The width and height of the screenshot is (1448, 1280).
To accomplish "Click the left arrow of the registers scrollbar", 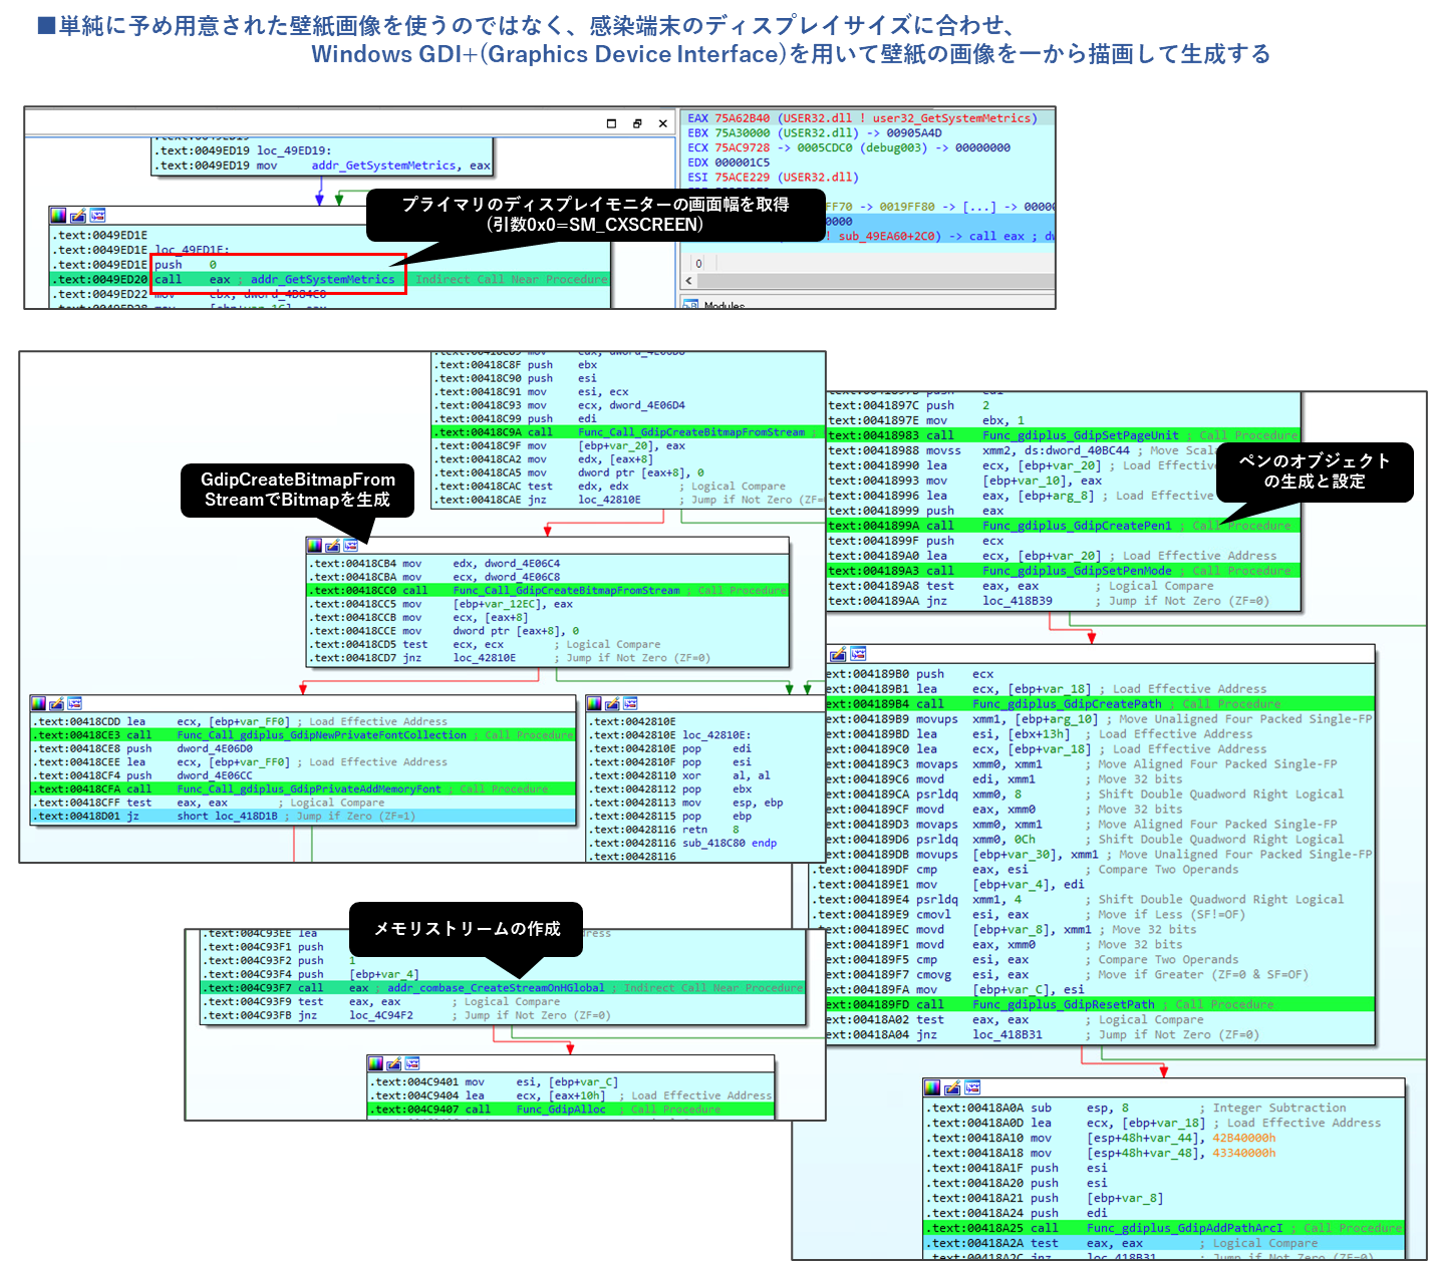I will click(x=688, y=281).
